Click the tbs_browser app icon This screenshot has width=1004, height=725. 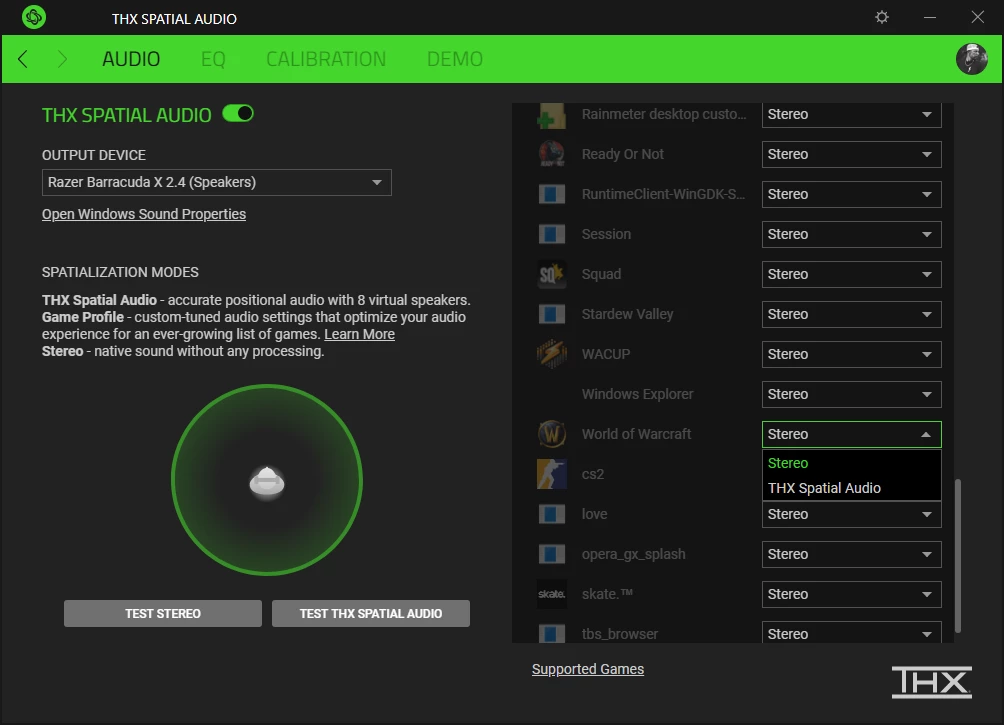pyautogui.click(x=551, y=634)
